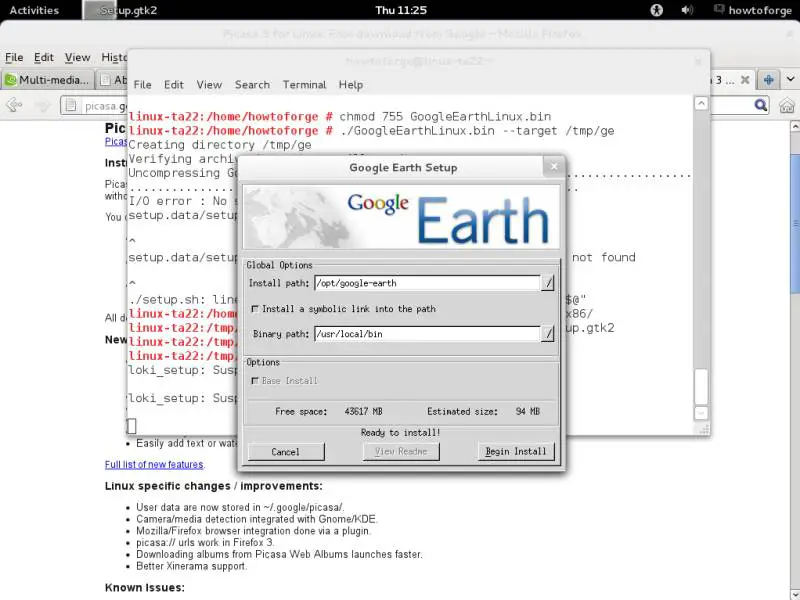Open the Full list of new features link
The height and width of the screenshot is (600, 800).
tap(155, 464)
